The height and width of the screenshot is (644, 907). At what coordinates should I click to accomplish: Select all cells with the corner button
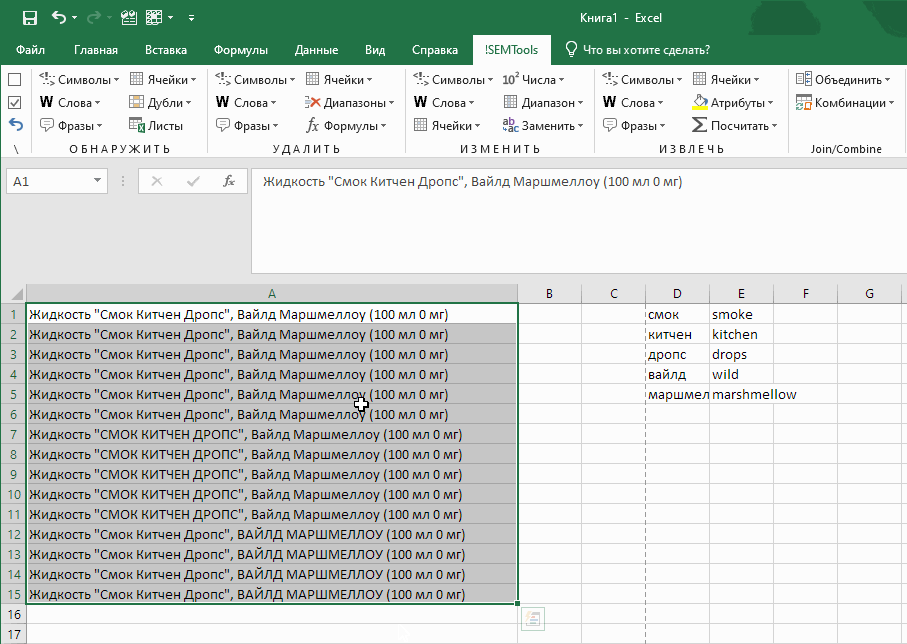14,293
